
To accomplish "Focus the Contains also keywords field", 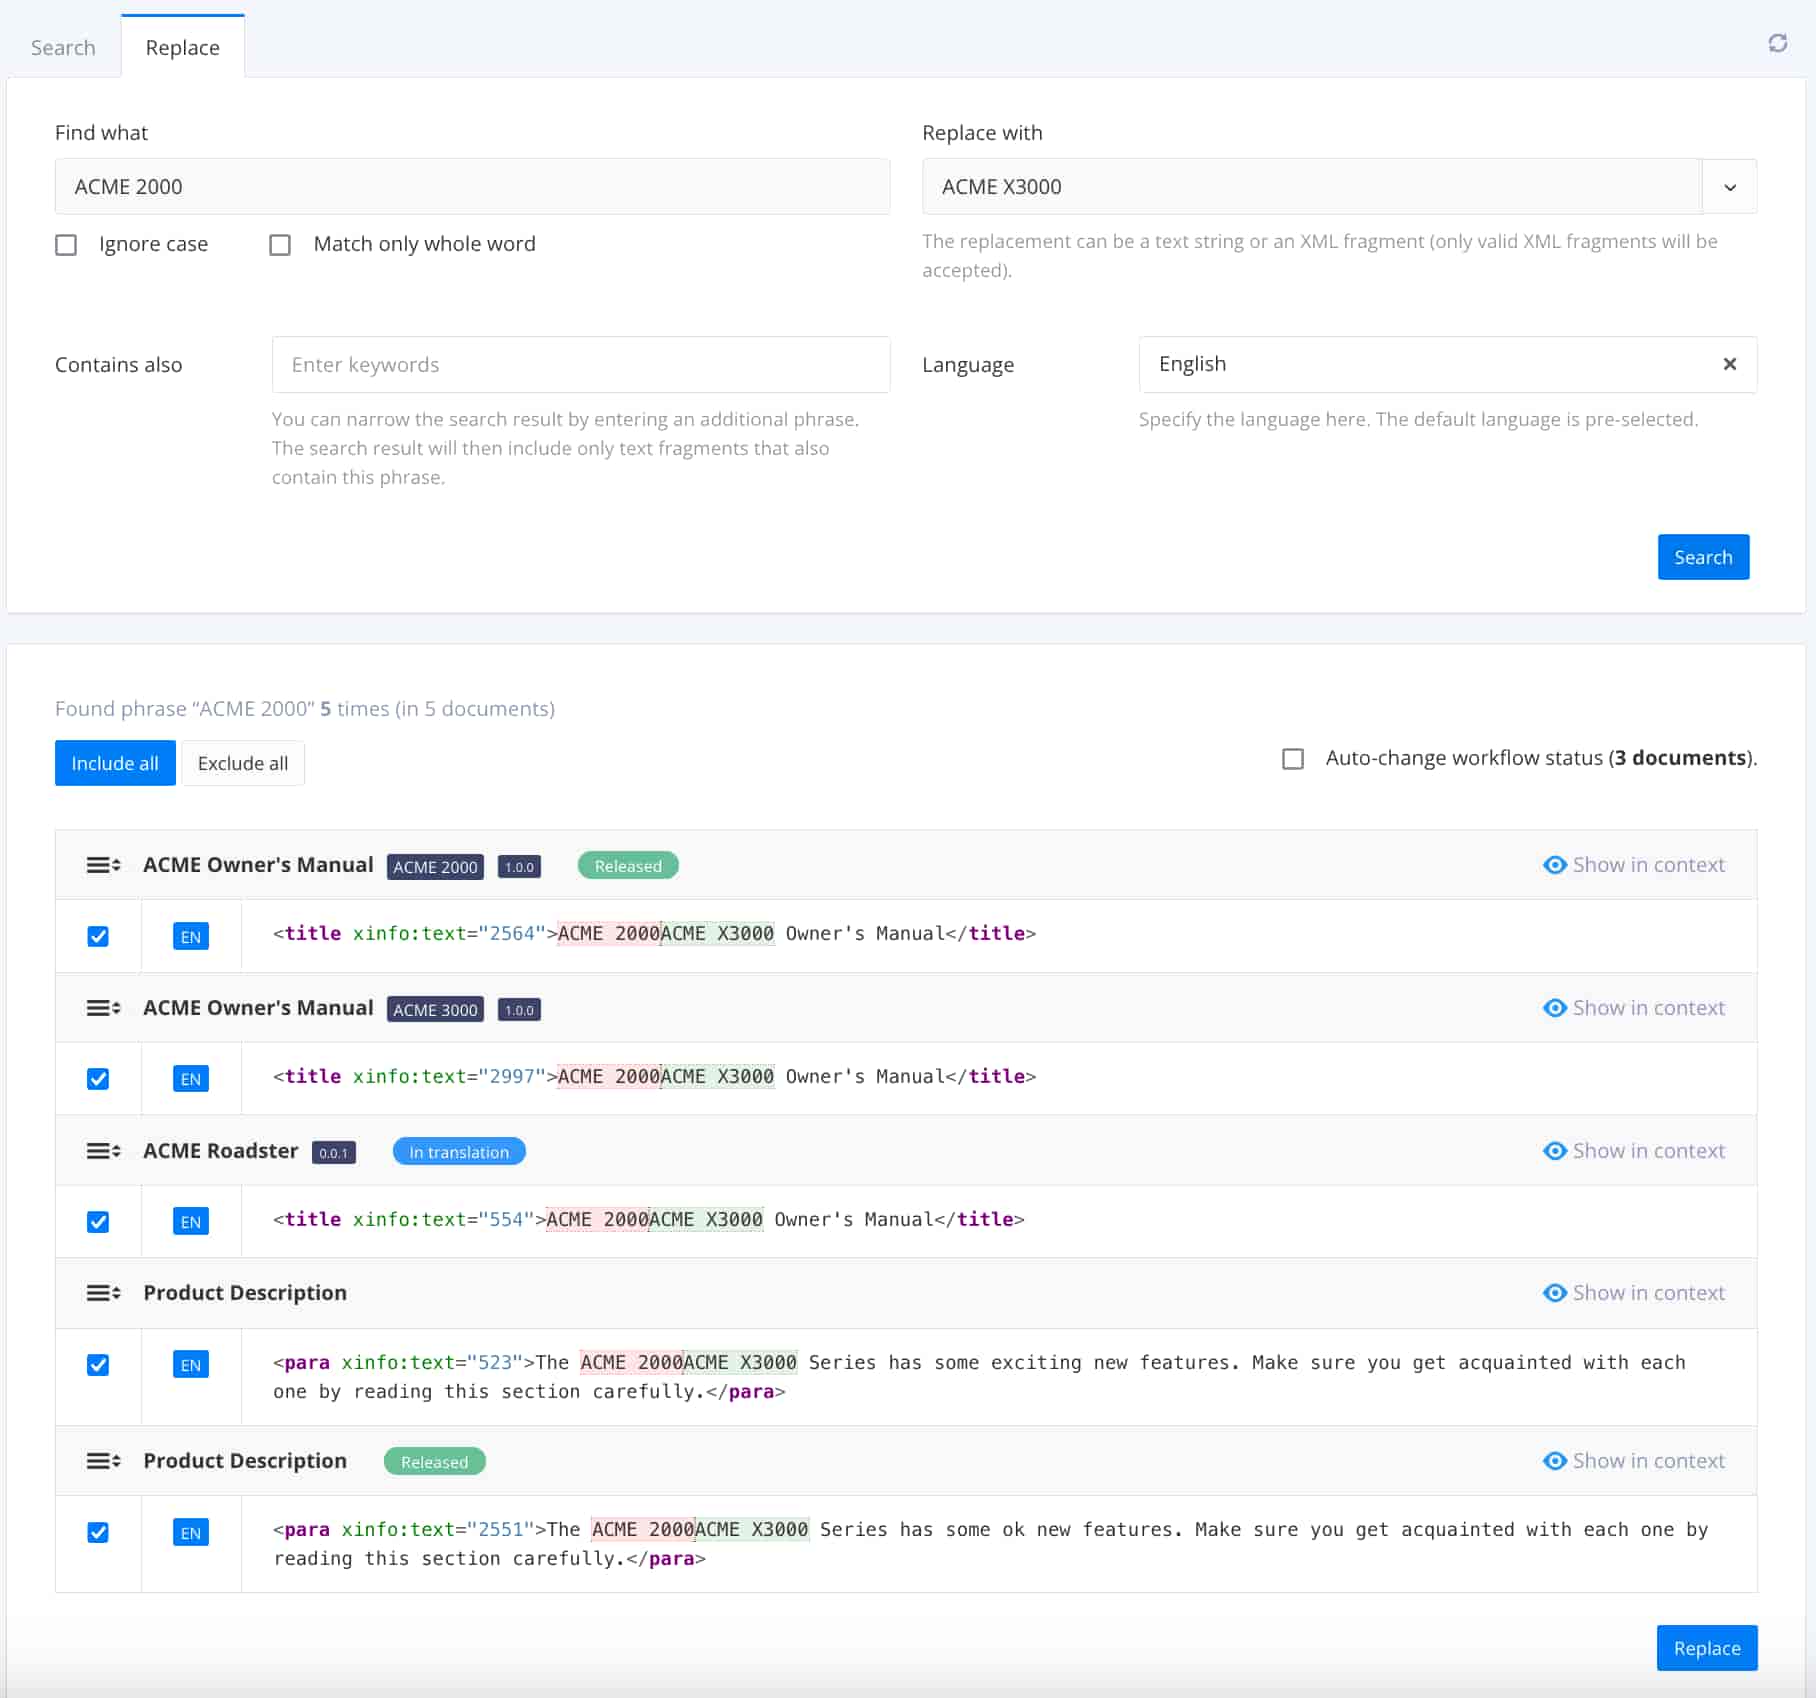I will point(580,365).
